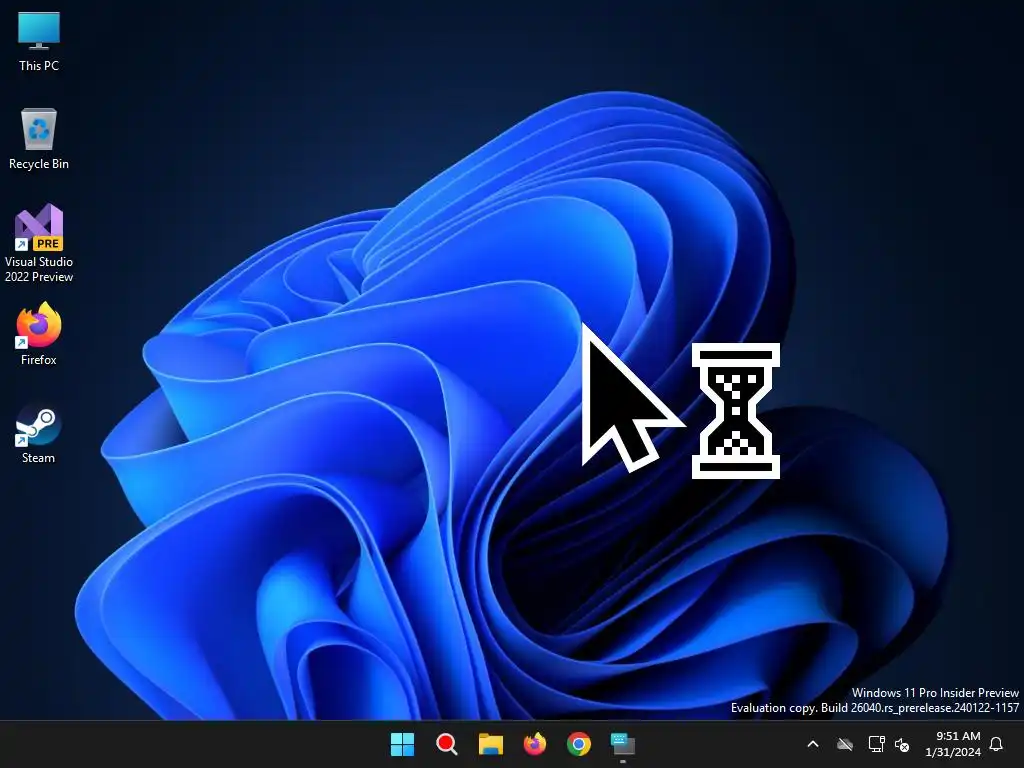This screenshot has width=1024, height=768.
Task: Launch Google Chrome from the taskbar
Action: (x=579, y=744)
